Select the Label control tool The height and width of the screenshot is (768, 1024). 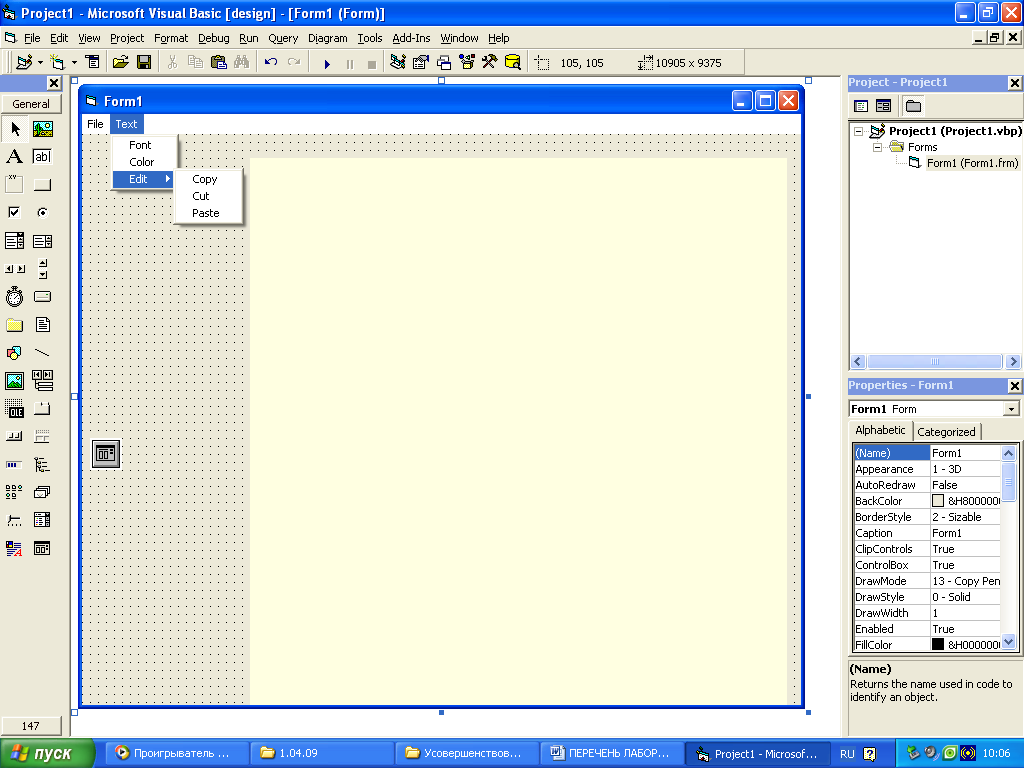(14, 157)
